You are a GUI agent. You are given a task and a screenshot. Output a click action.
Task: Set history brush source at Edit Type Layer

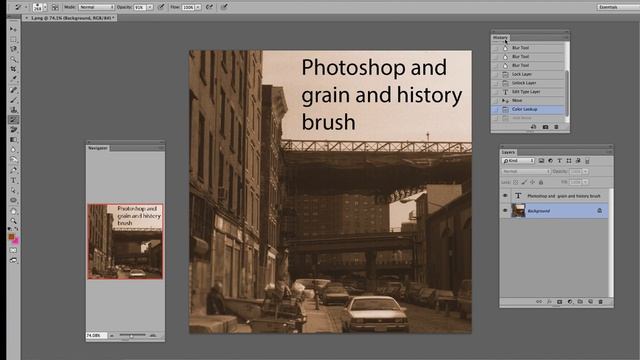[496, 92]
